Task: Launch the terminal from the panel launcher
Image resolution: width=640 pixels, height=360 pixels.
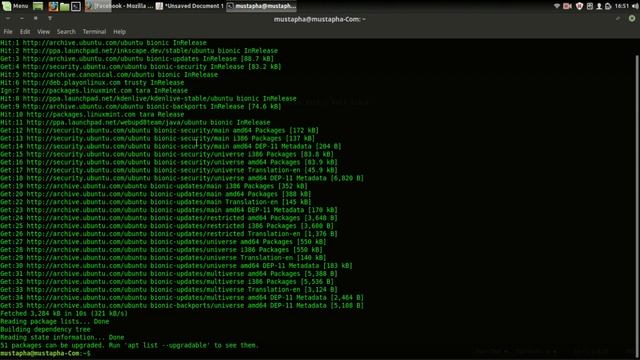Action: [x=76, y=7]
